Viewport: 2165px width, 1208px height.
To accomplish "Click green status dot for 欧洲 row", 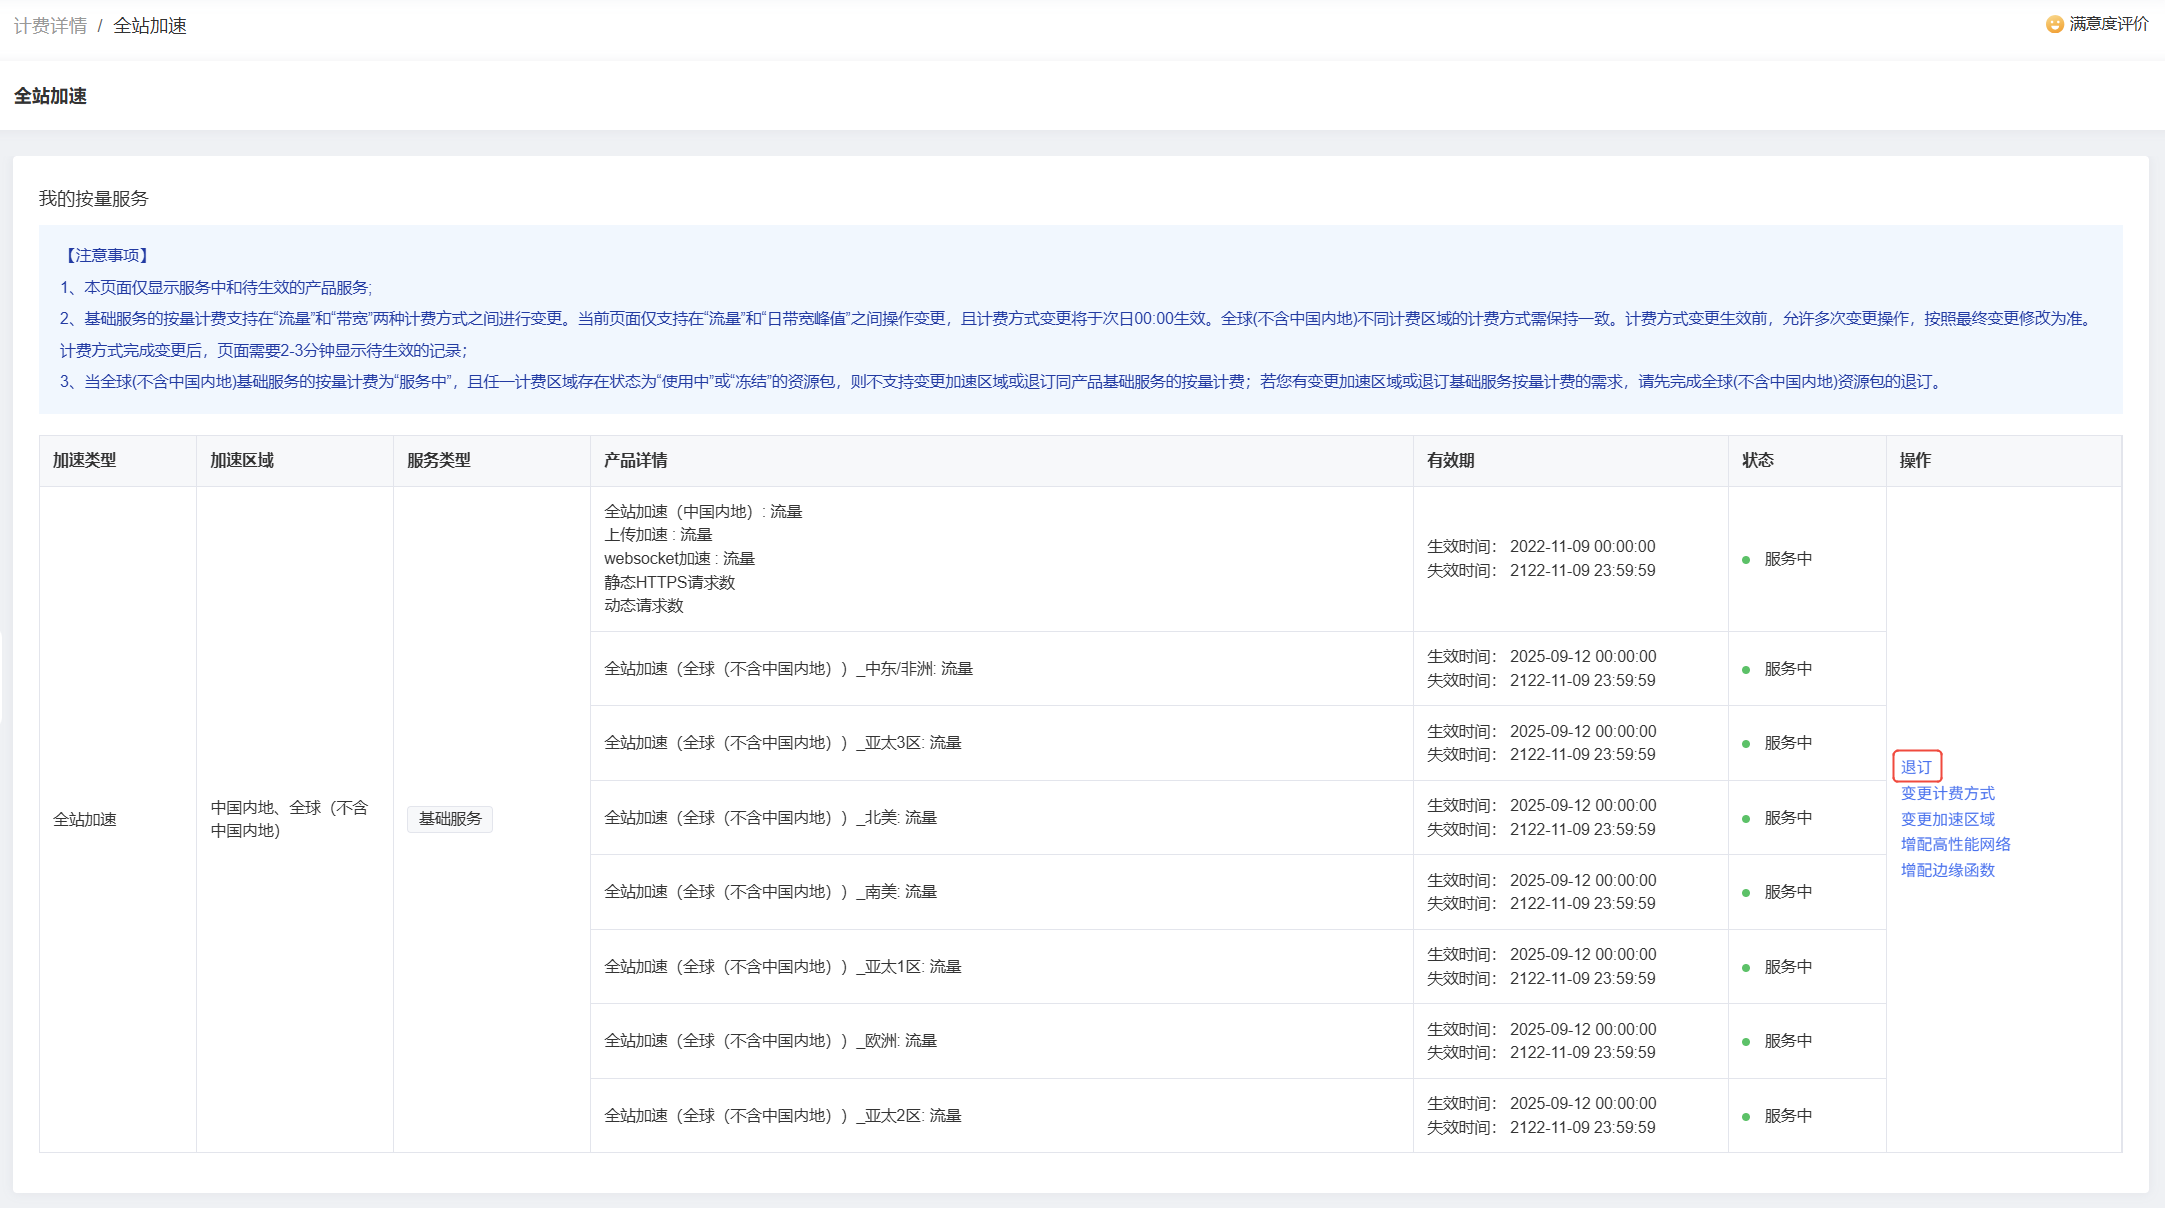I will coord(1746,1042).
